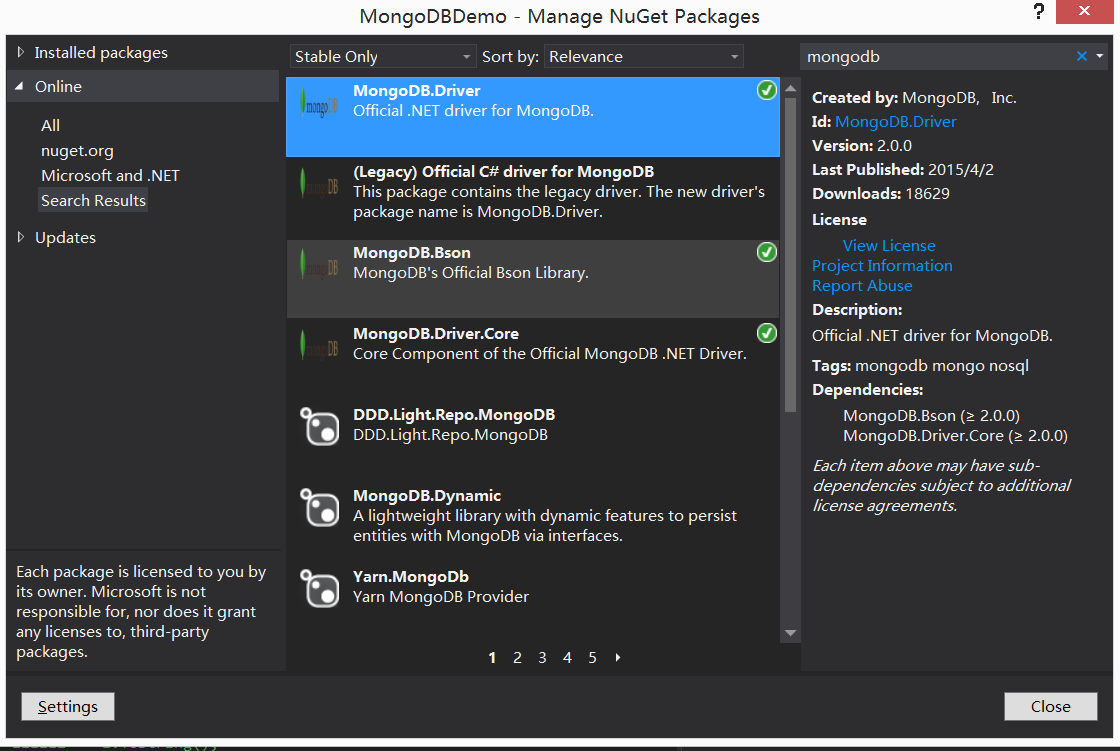Click the package list scrollbar down arrow
The image size is (1120, 751).
[x=790, y=633]
